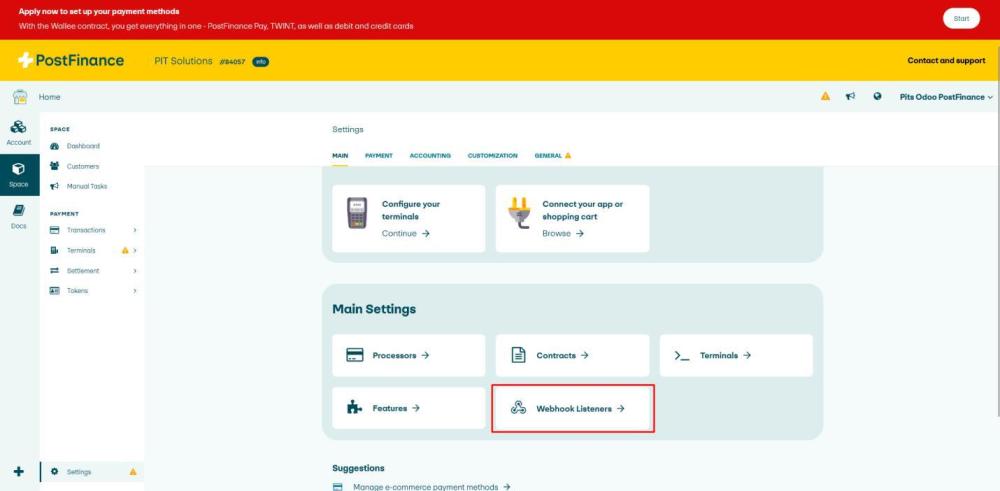Viewport: 1000px width, 491px height.
Task: Open Manual Tasks in the sidebar
Action: (x=87, y=186)
